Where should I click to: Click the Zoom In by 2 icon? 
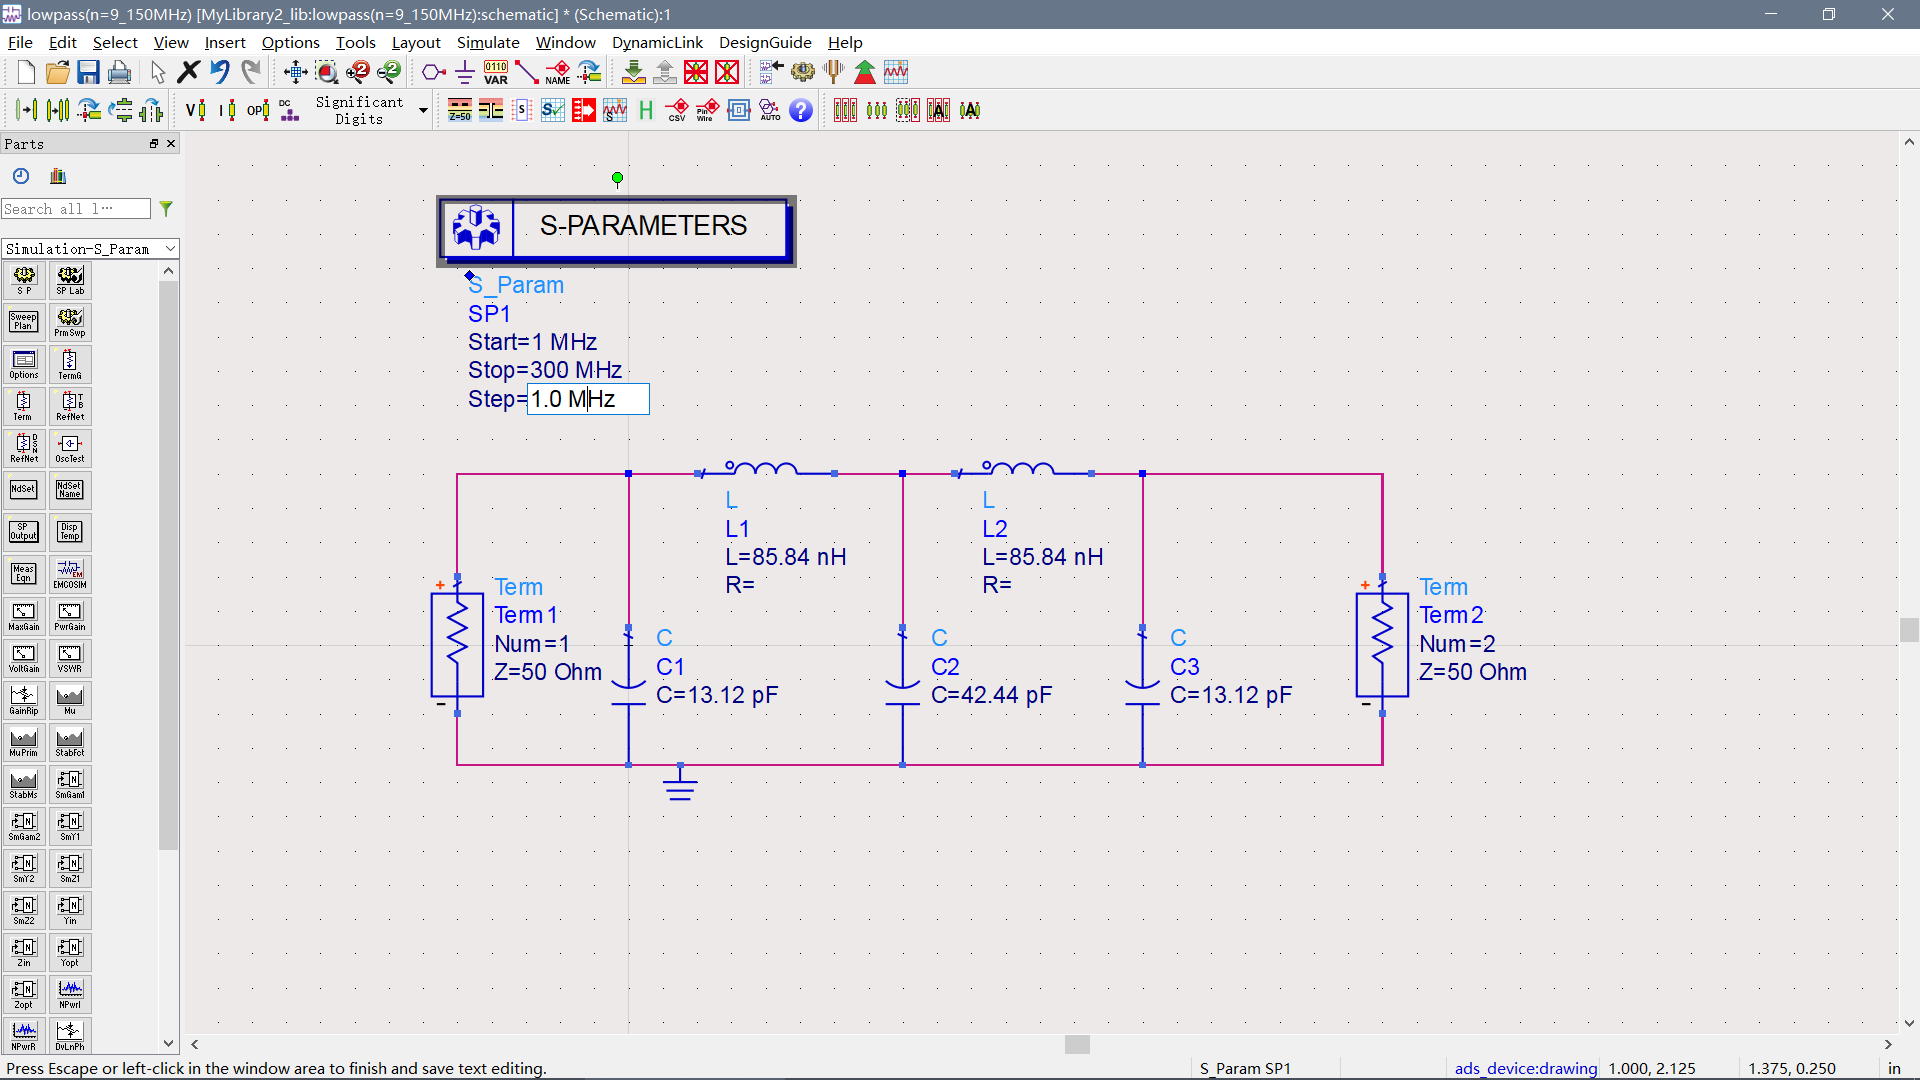tap(357, 72)
